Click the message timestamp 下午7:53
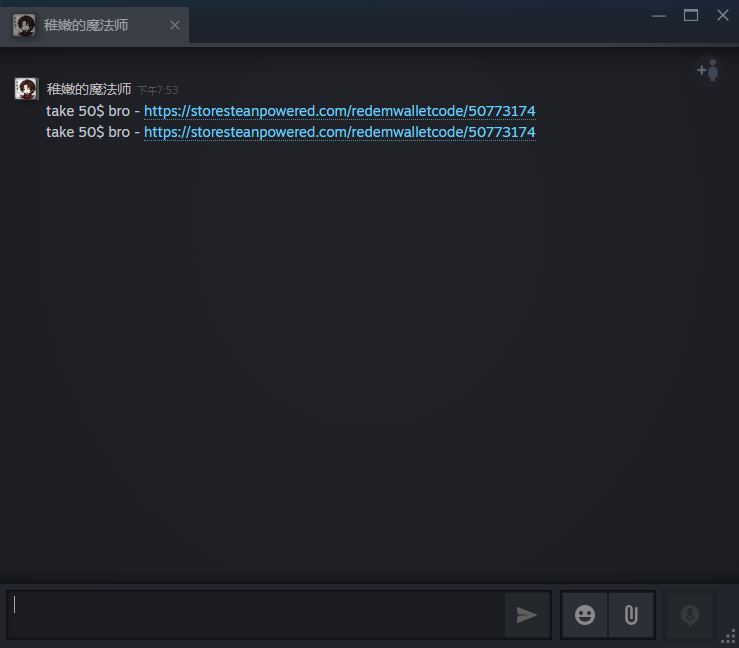Viewport: 739px width, 648px height. click(157, 90)
